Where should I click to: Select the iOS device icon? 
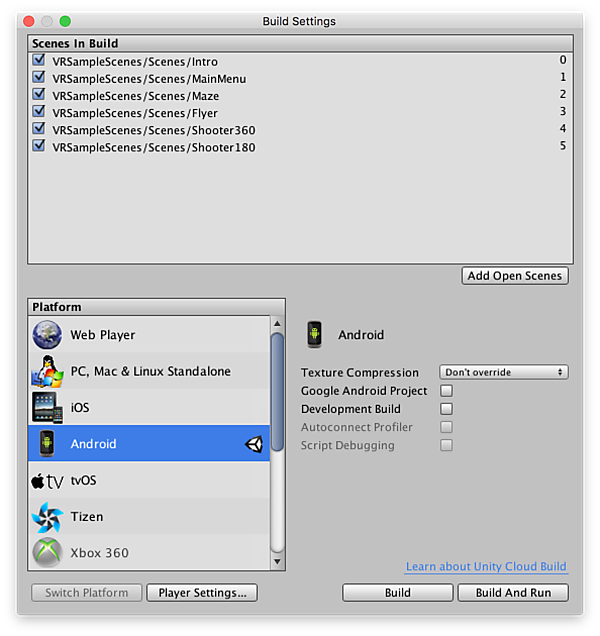pos(47,407)
